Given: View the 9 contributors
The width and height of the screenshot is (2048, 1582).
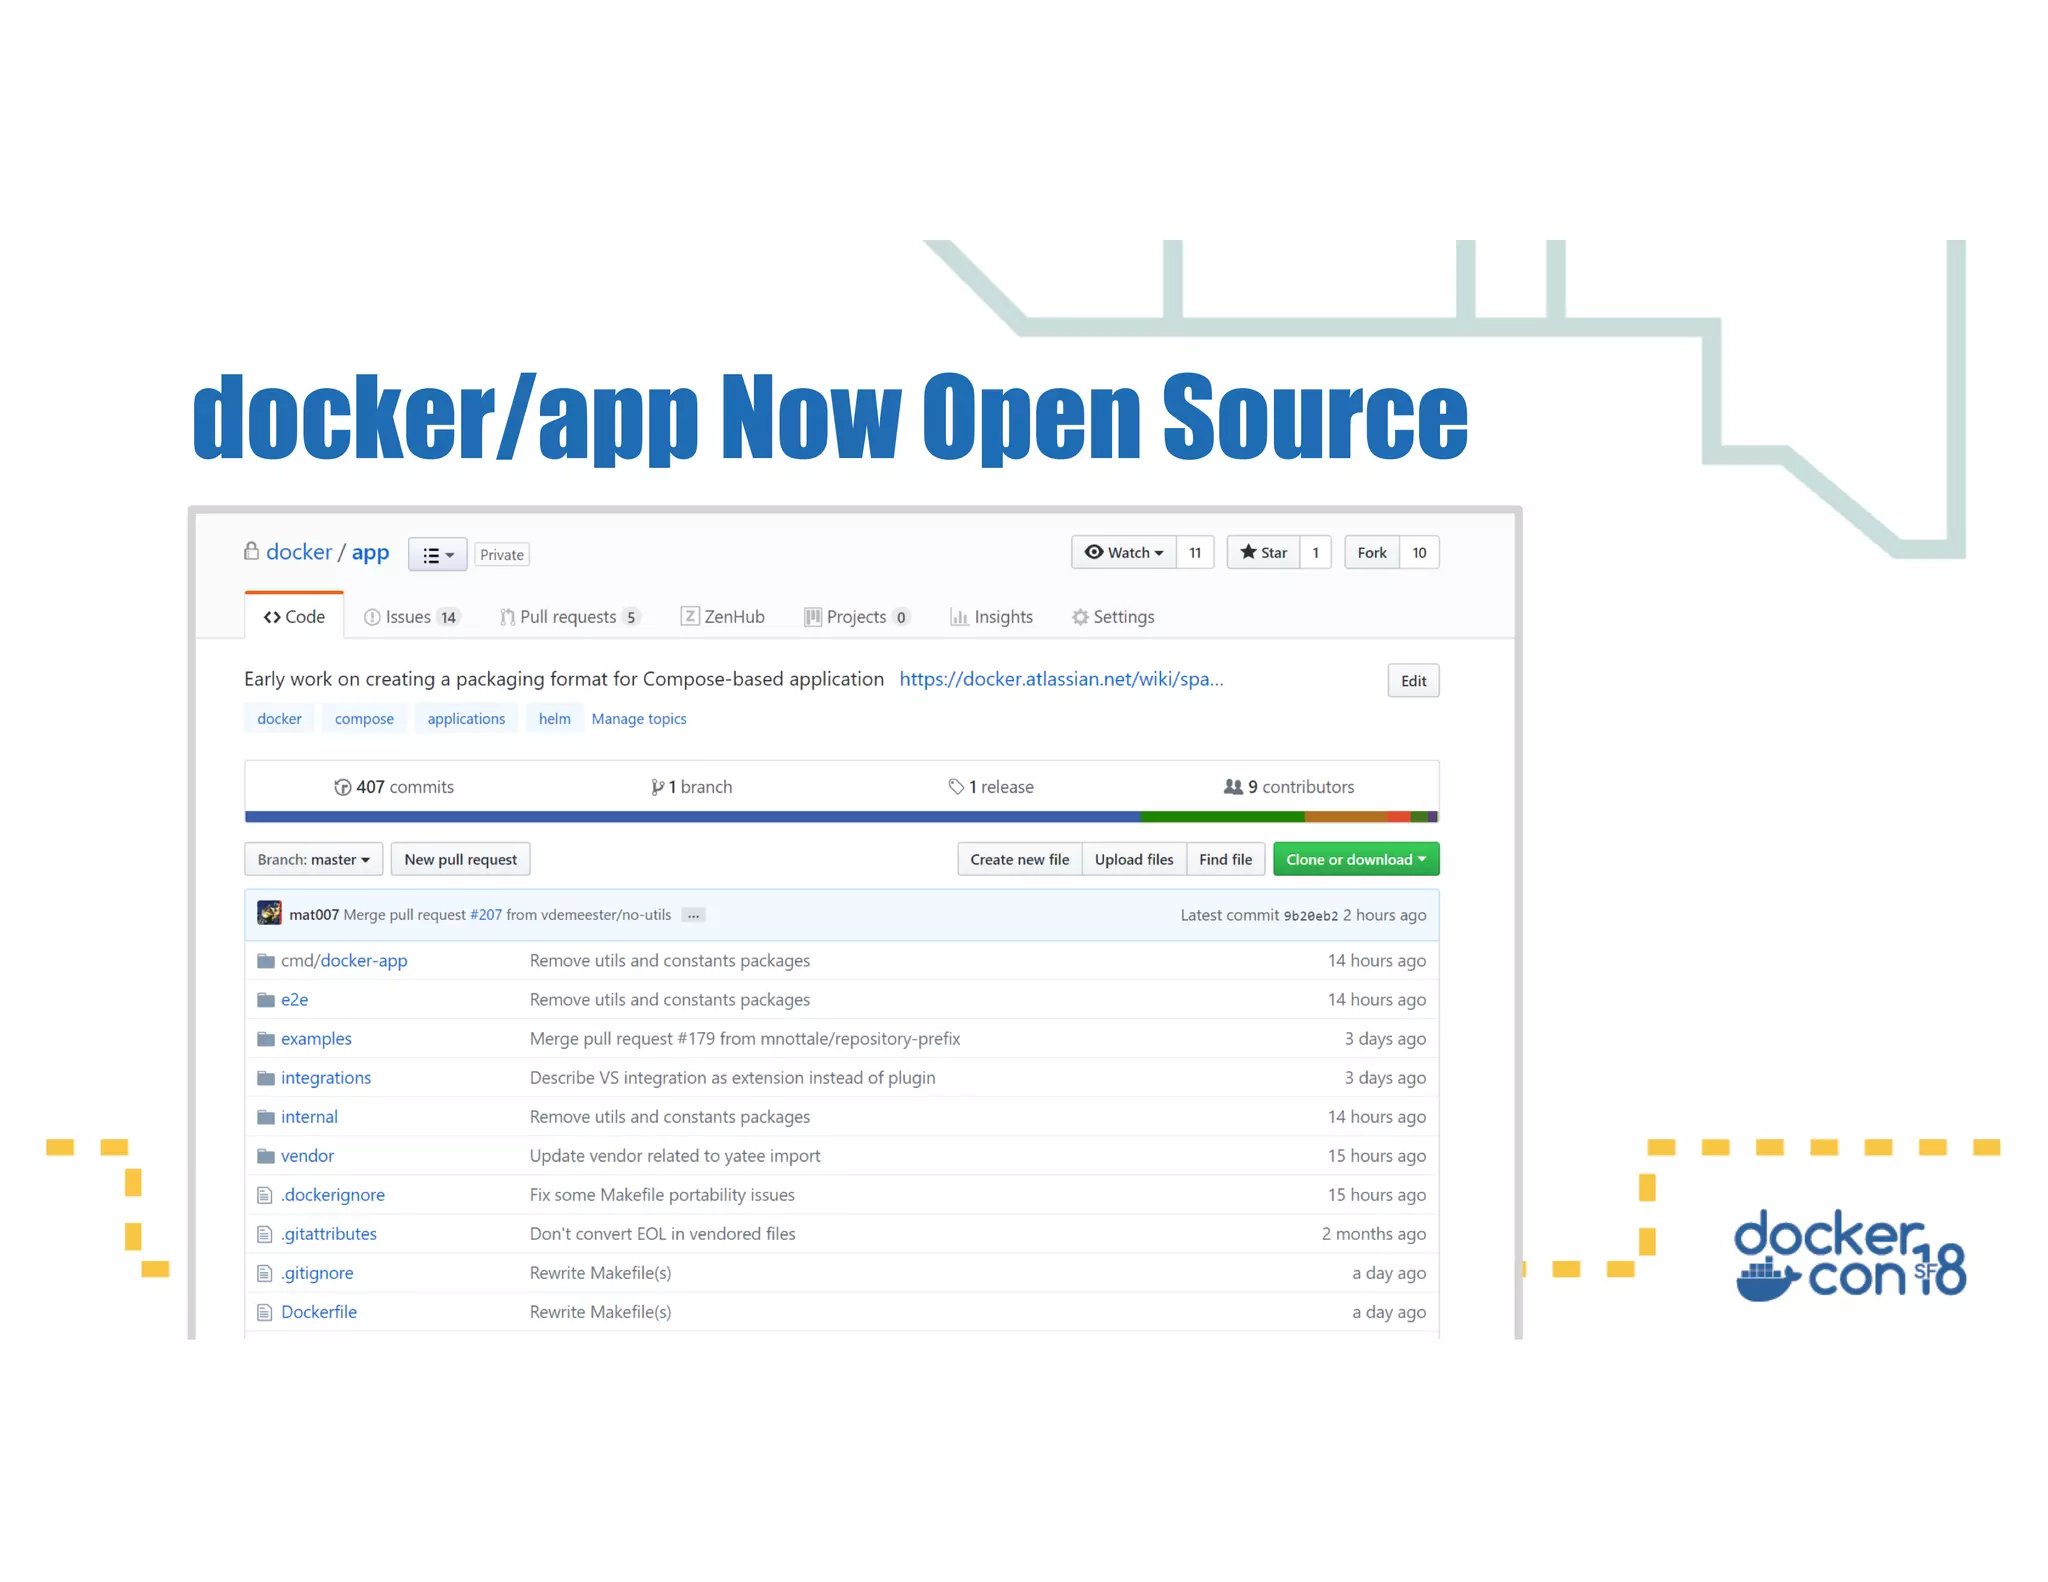Looking at the screenshot, I should click(1289, 787).
